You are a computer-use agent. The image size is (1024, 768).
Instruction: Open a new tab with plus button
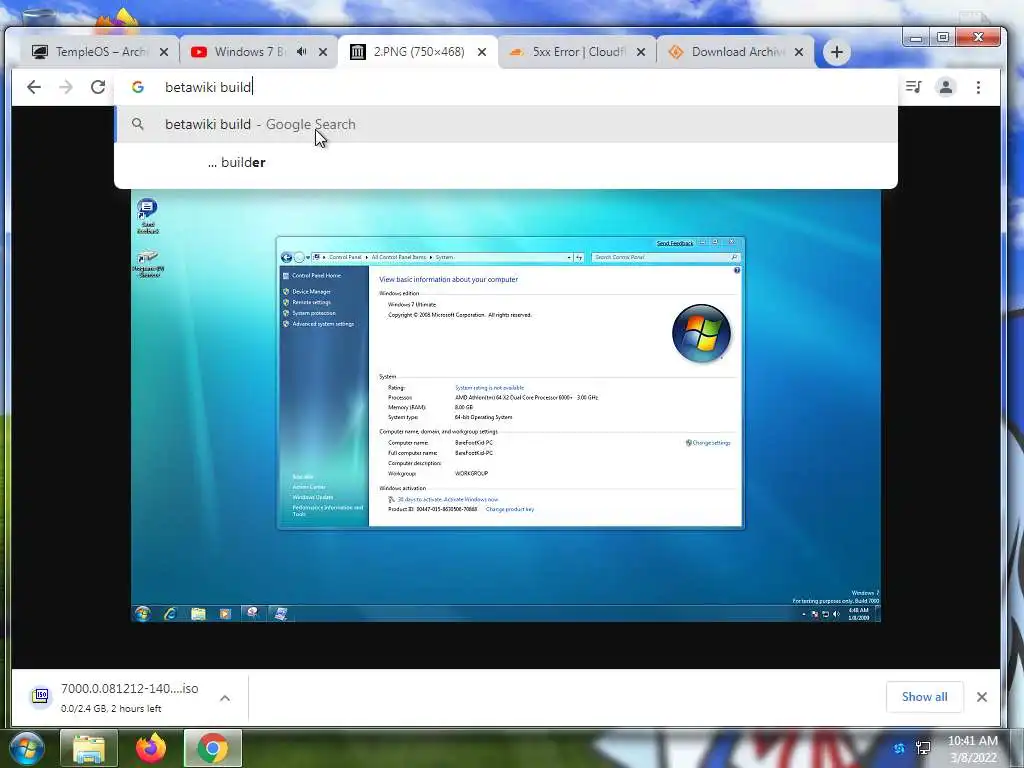pos(837,52)
